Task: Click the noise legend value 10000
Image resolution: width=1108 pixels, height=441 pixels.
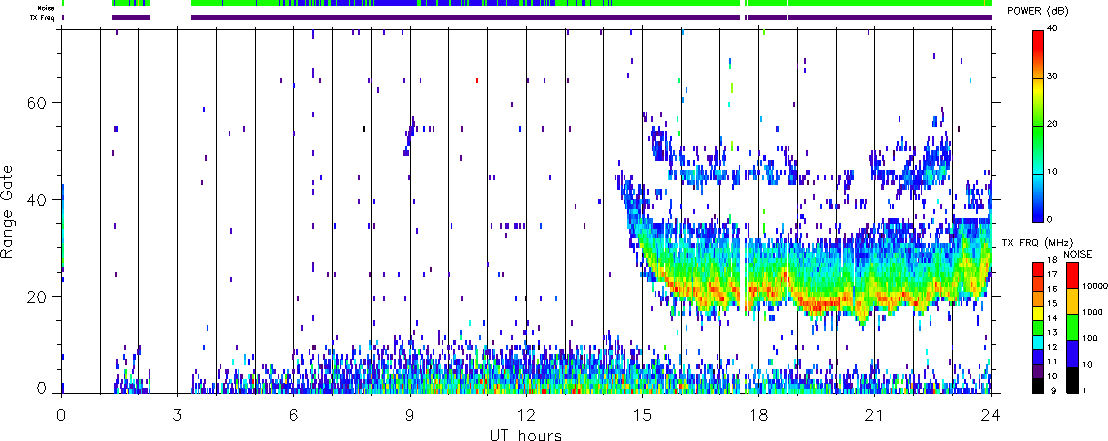Action: click(1093, 288)
